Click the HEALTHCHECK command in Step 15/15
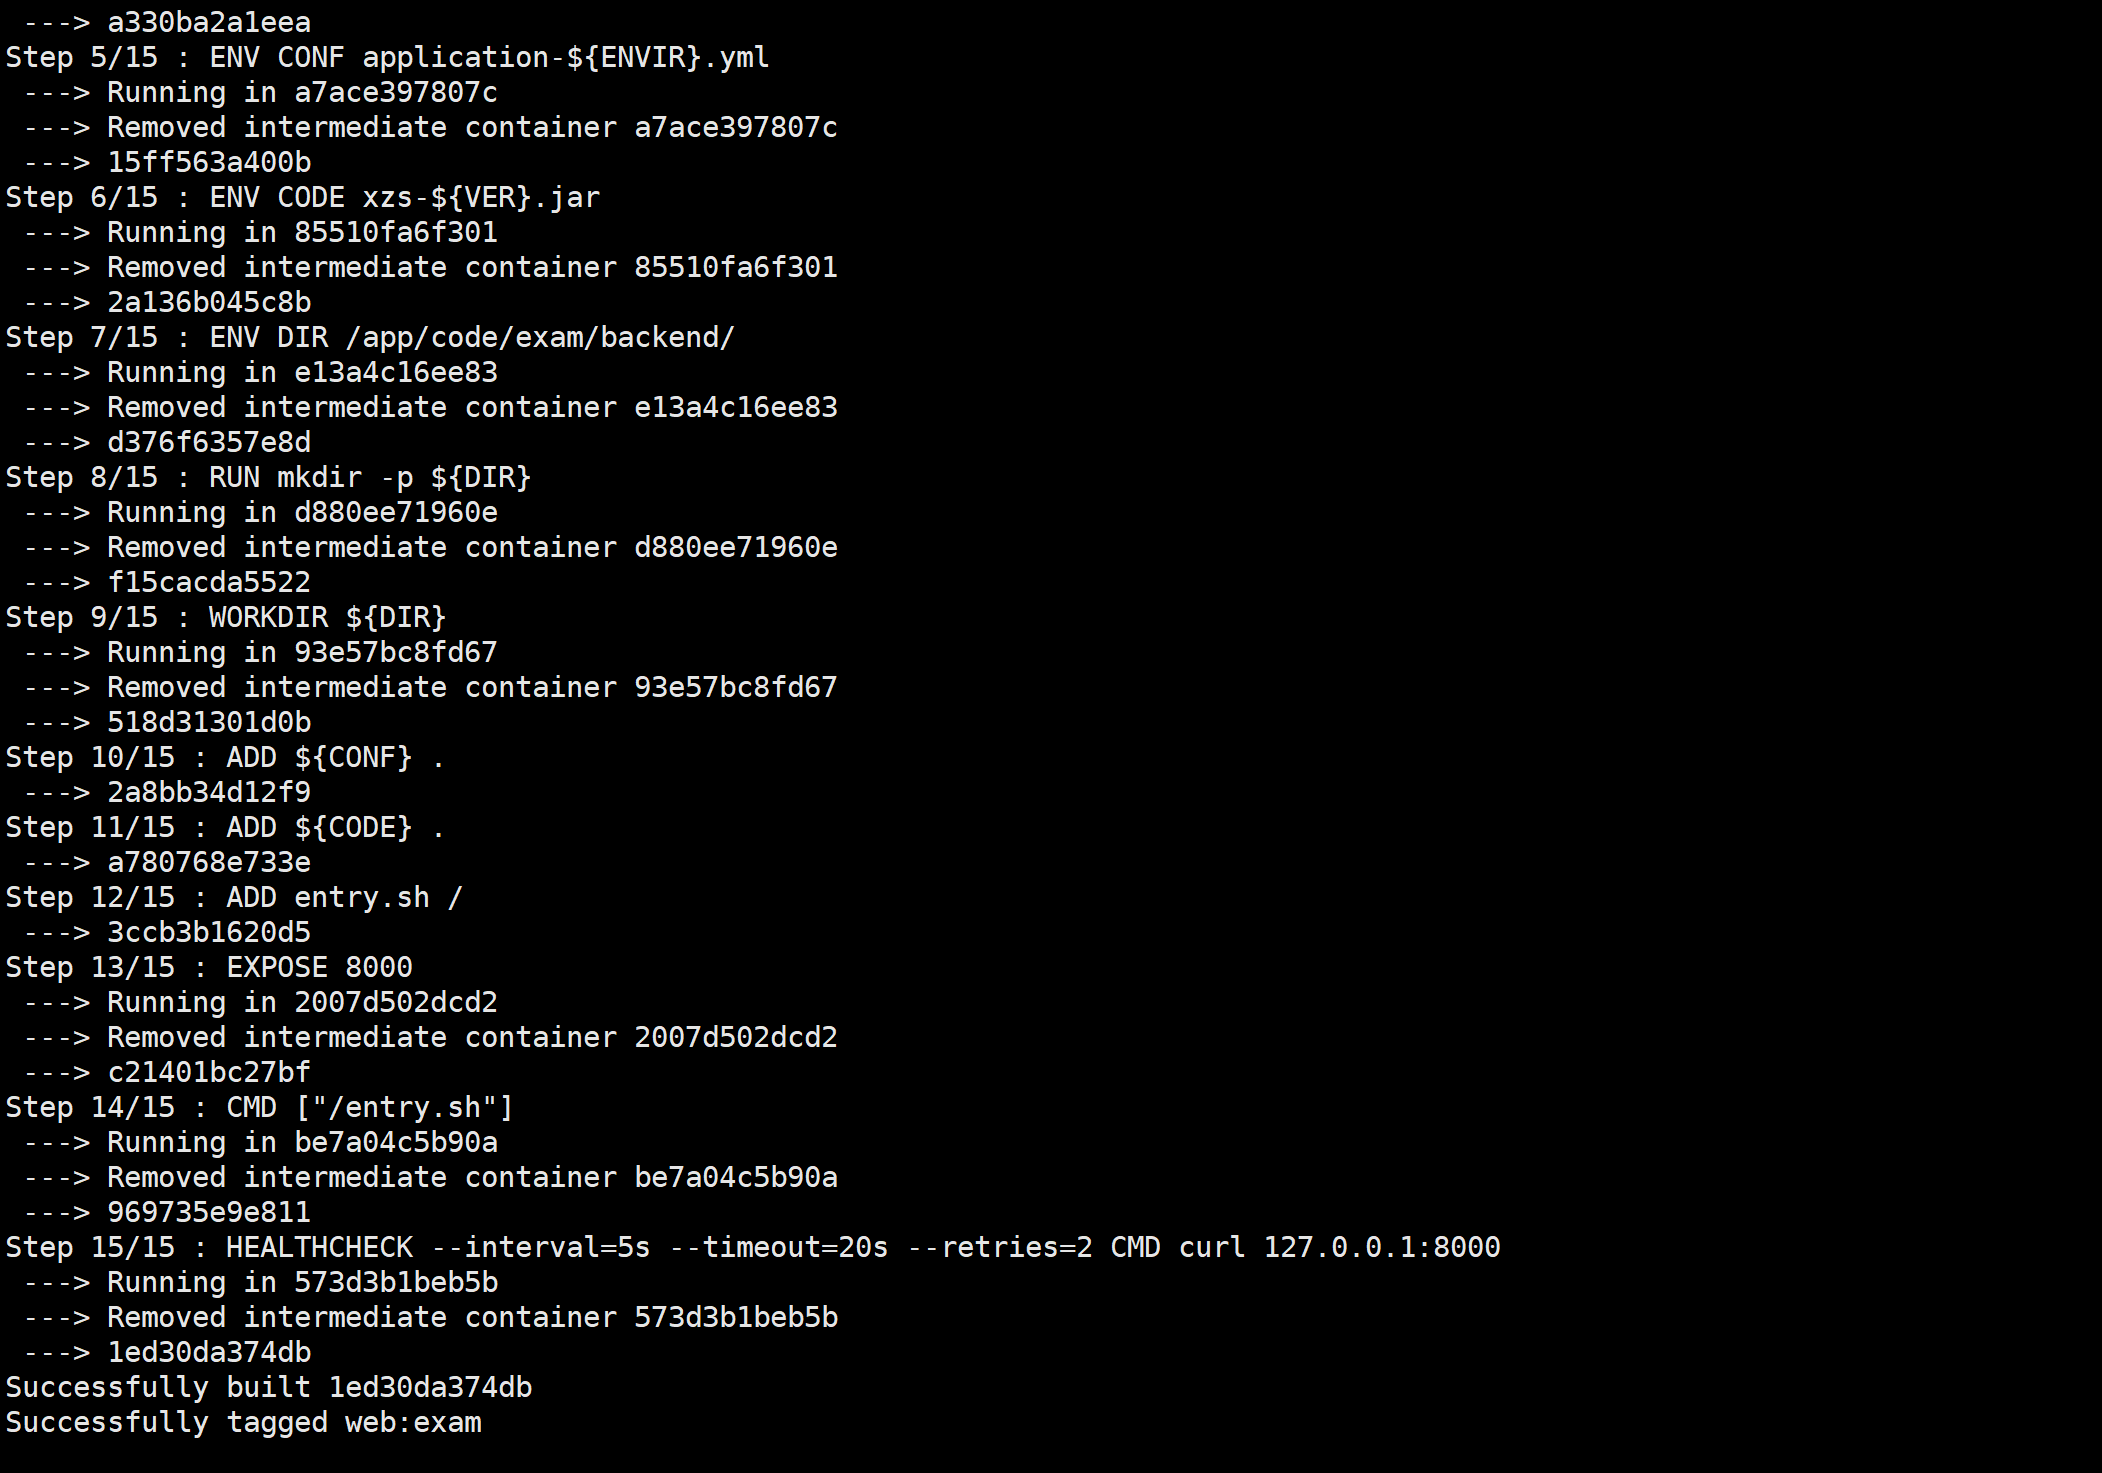The image size is (2102, 1473). click(319, 1247)
